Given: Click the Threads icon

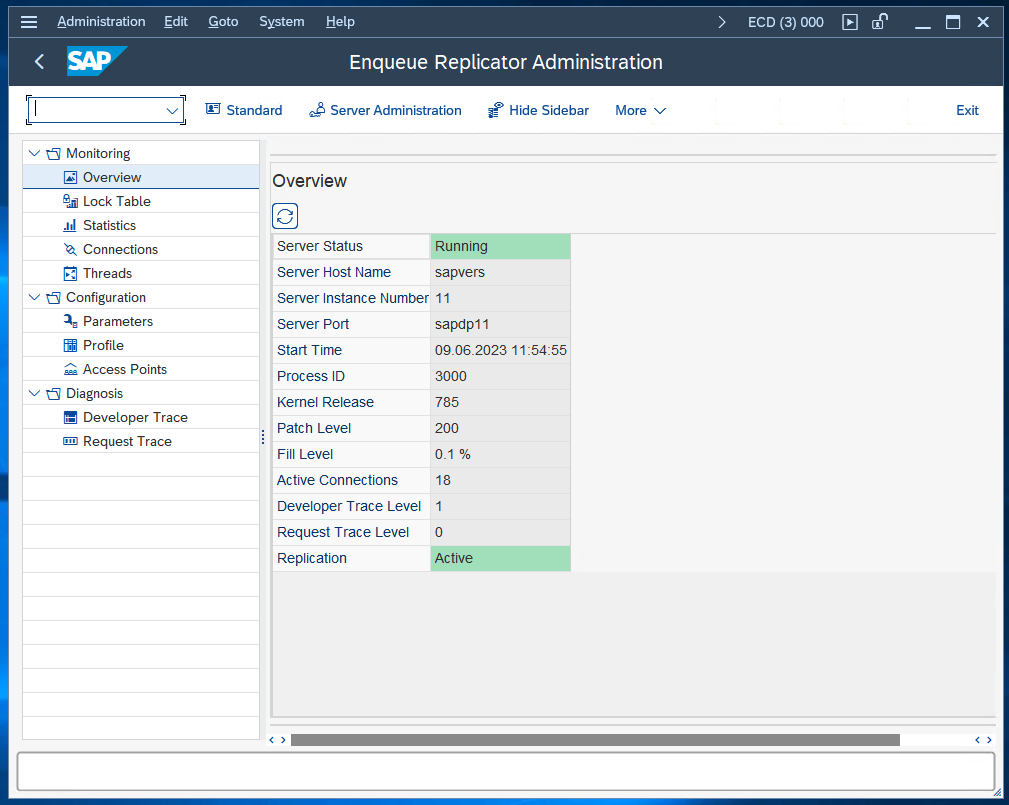Looking at the screenshot, I should (70, 273).
